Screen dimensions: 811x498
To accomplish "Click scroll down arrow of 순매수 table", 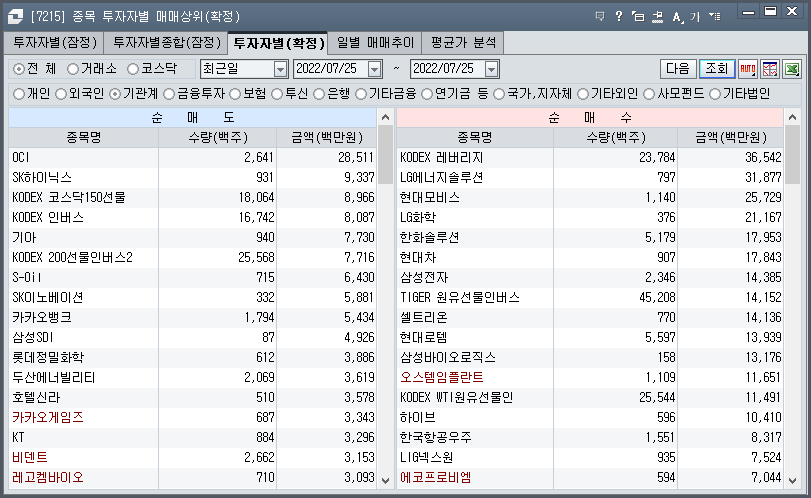I will coord(792,480).
